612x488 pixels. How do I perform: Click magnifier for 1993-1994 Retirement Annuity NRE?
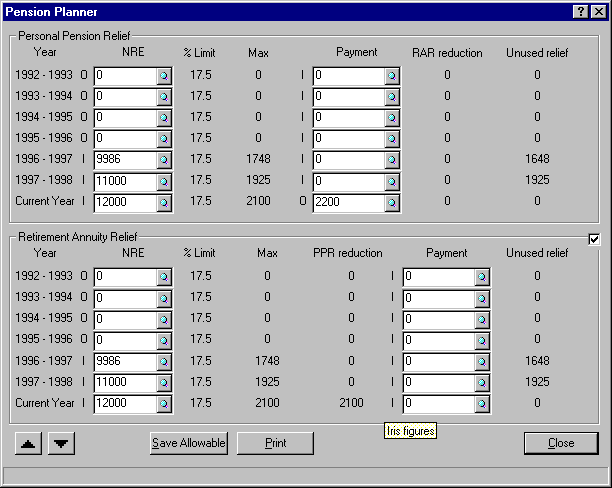tap(164, 299)
